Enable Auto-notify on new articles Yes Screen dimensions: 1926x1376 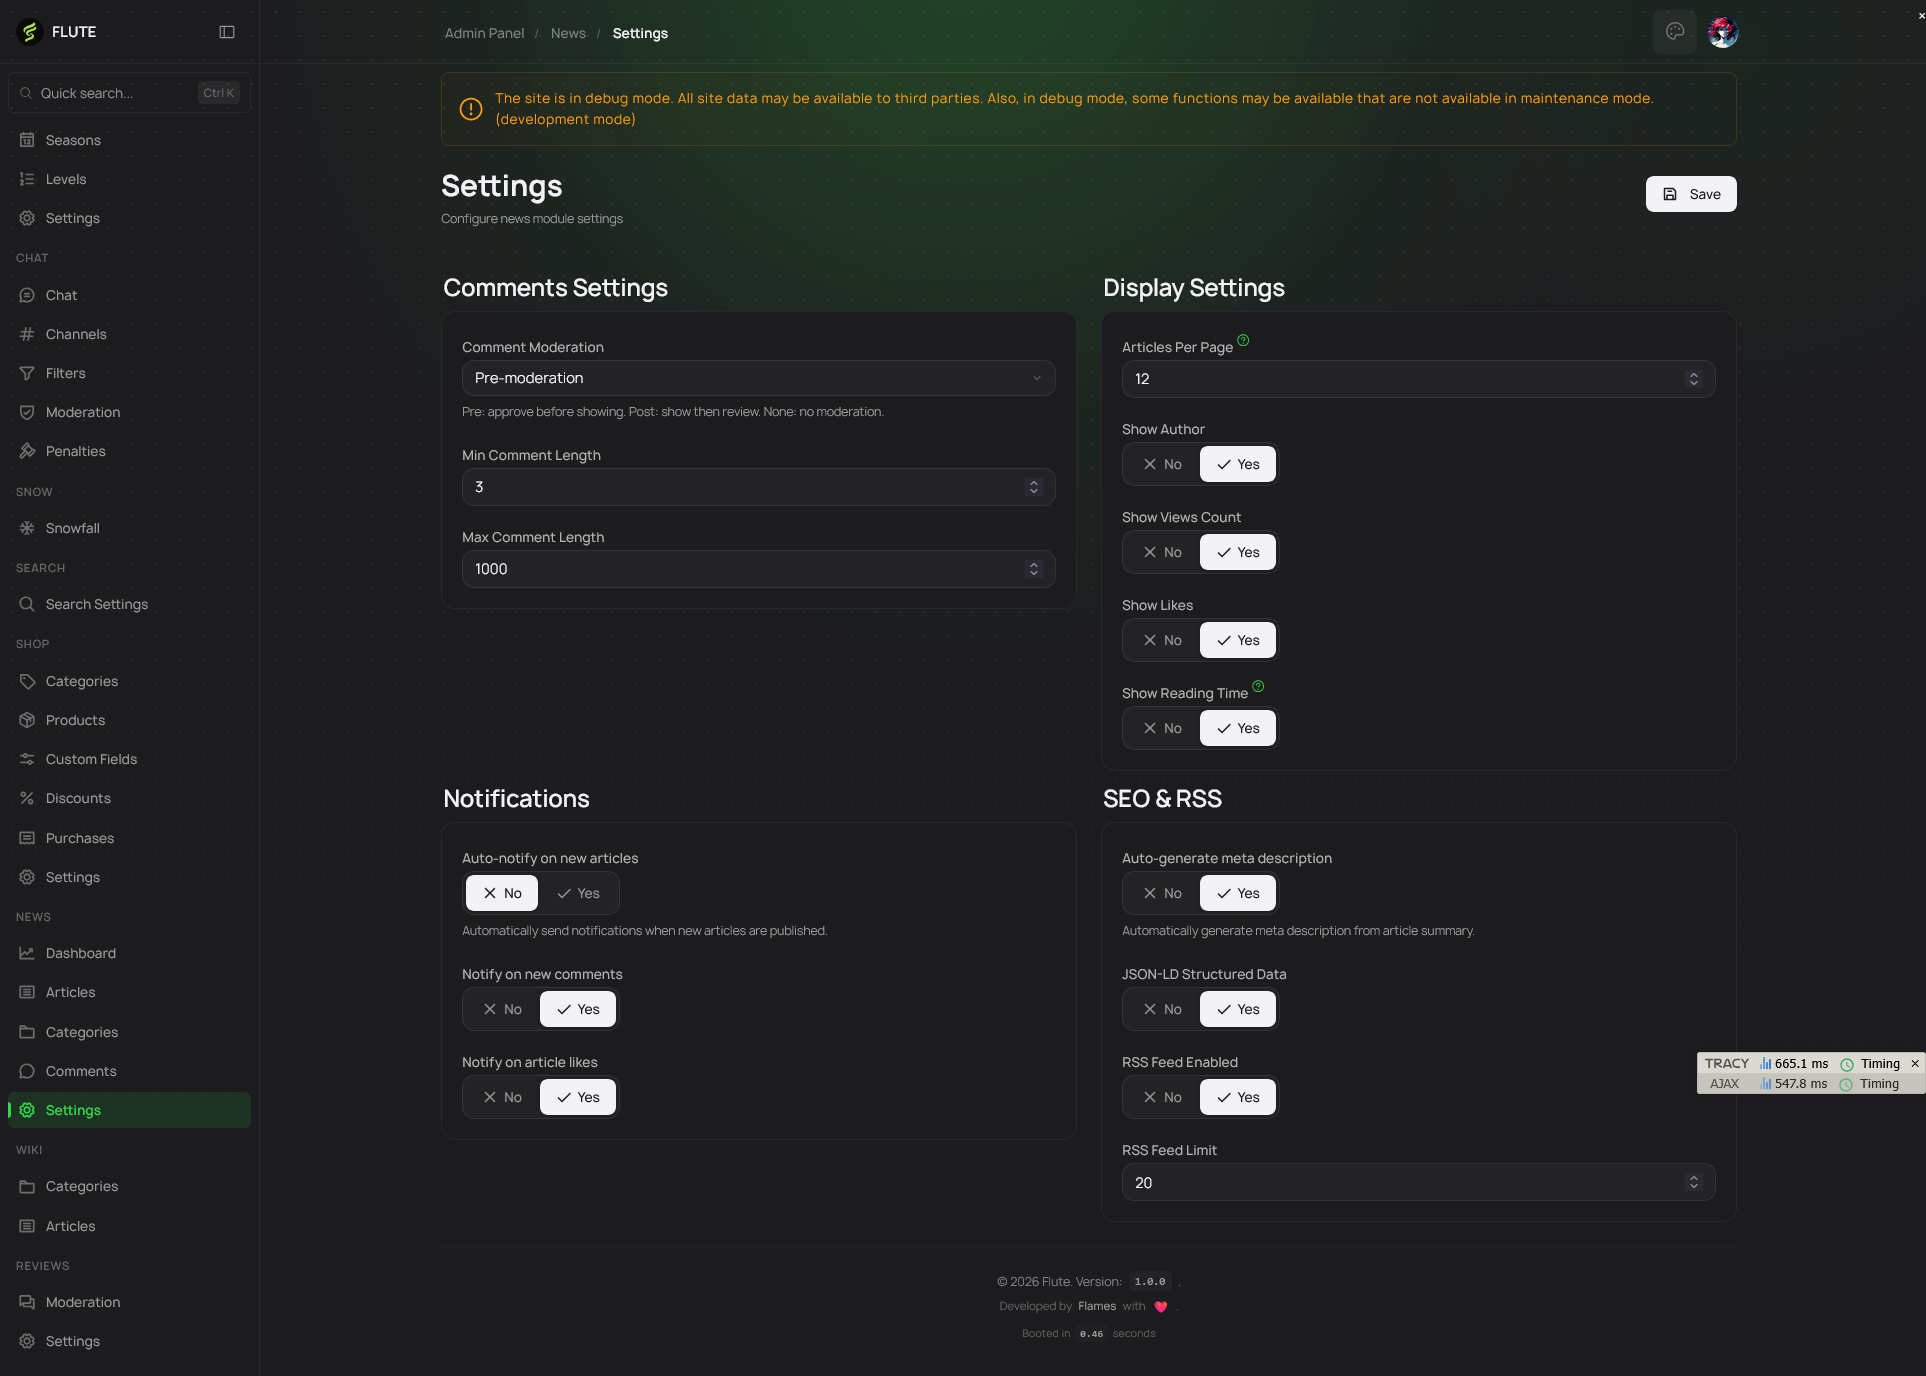(578, 893)
